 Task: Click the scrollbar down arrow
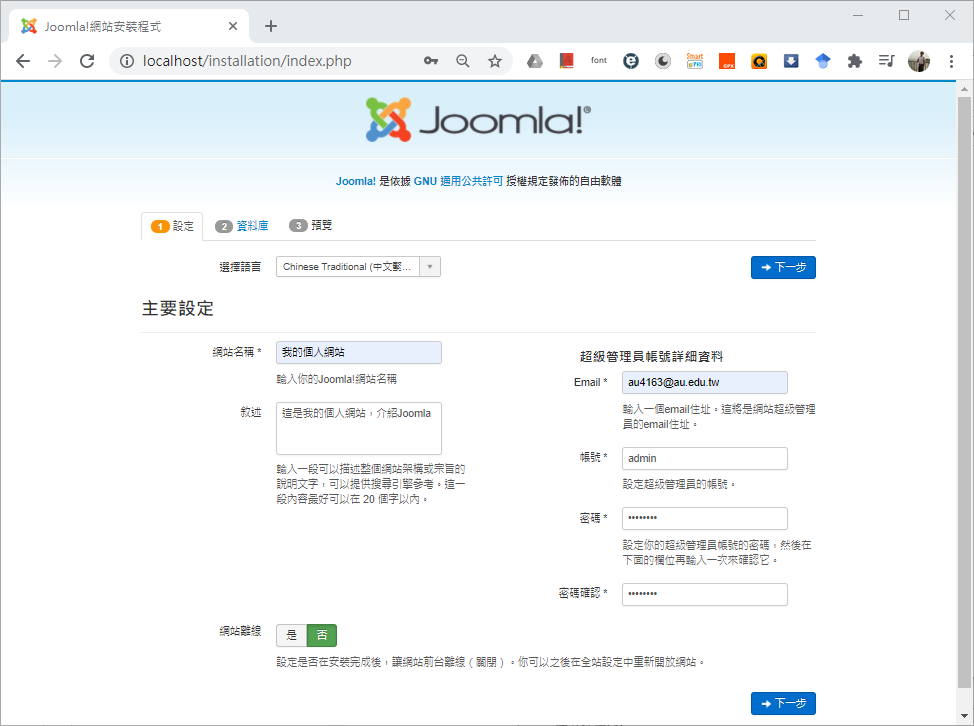pos(964,715)
